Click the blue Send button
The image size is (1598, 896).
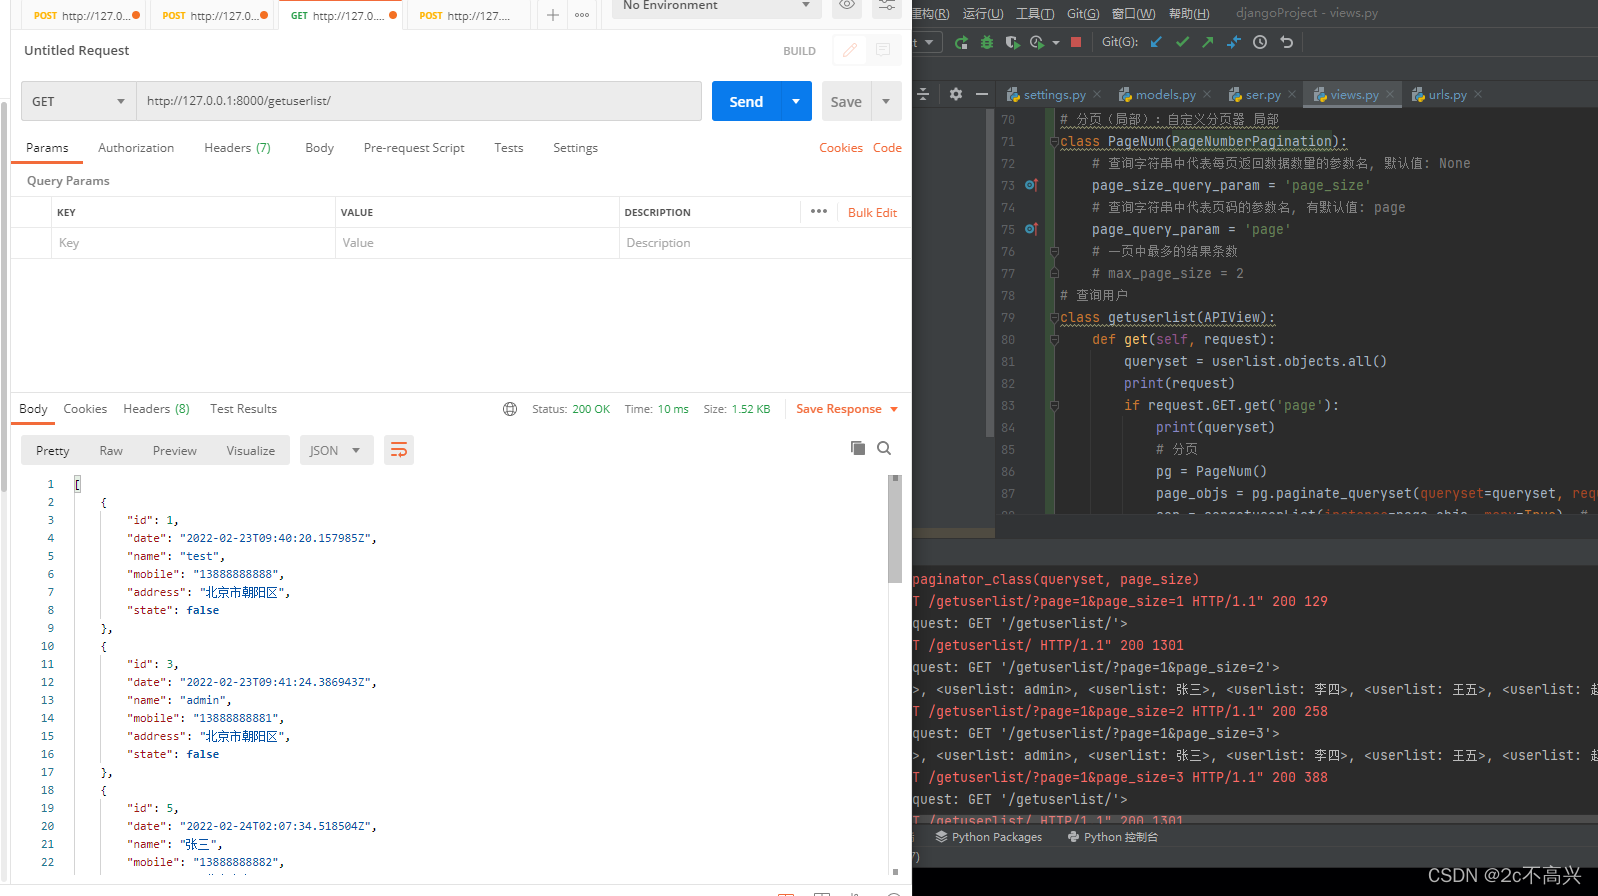pyautogui.click(x=746, y=101)
